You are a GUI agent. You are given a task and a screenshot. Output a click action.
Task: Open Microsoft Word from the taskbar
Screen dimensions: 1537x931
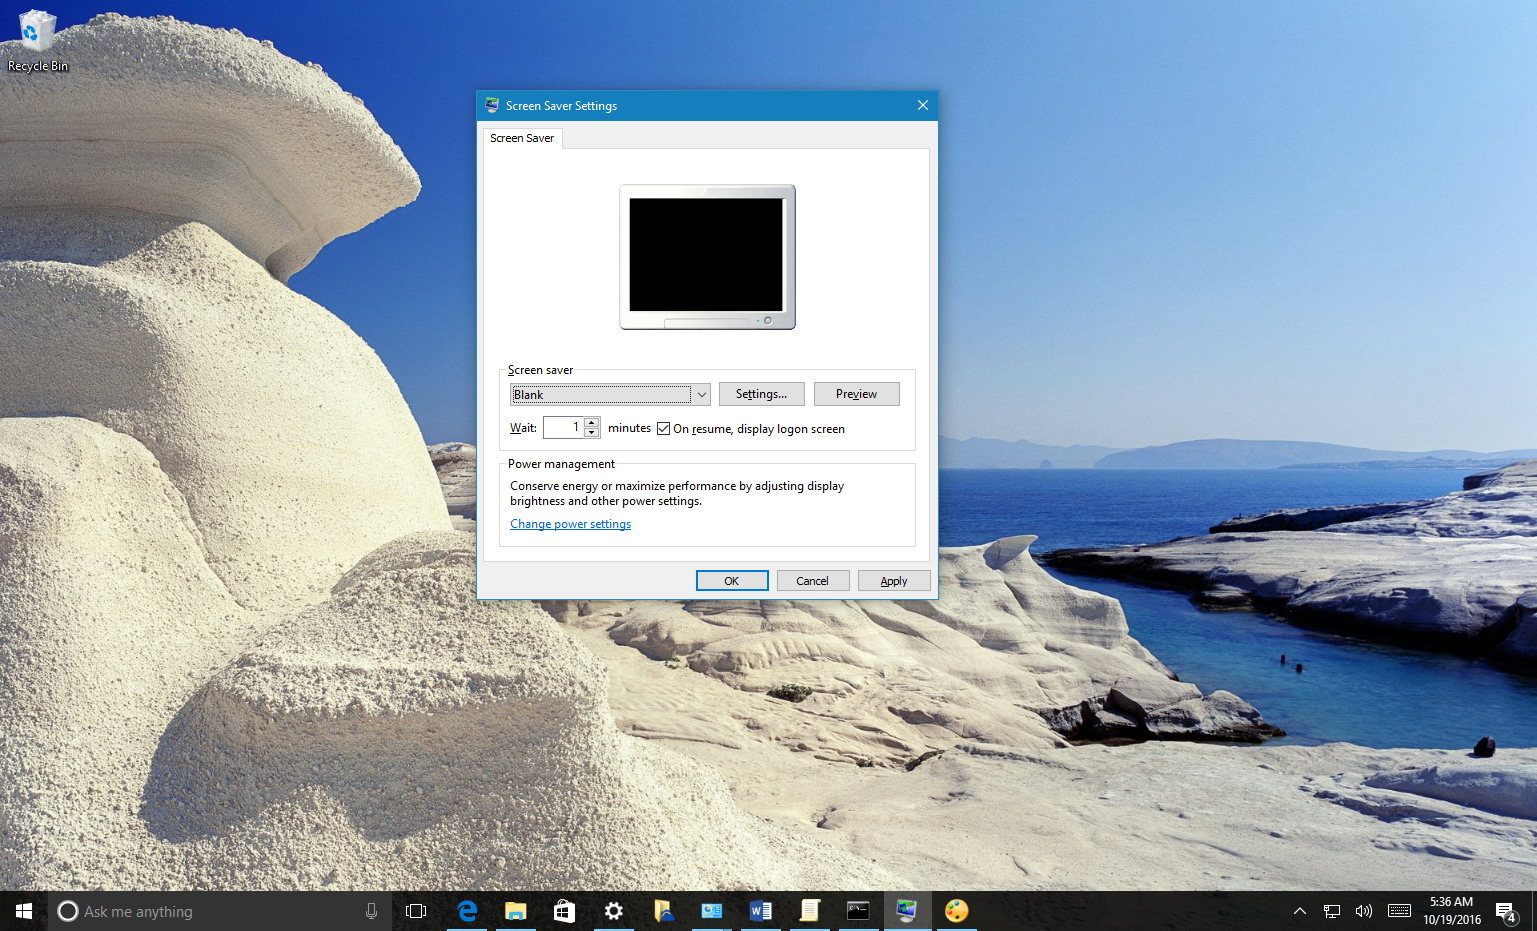tap(761, 911)
